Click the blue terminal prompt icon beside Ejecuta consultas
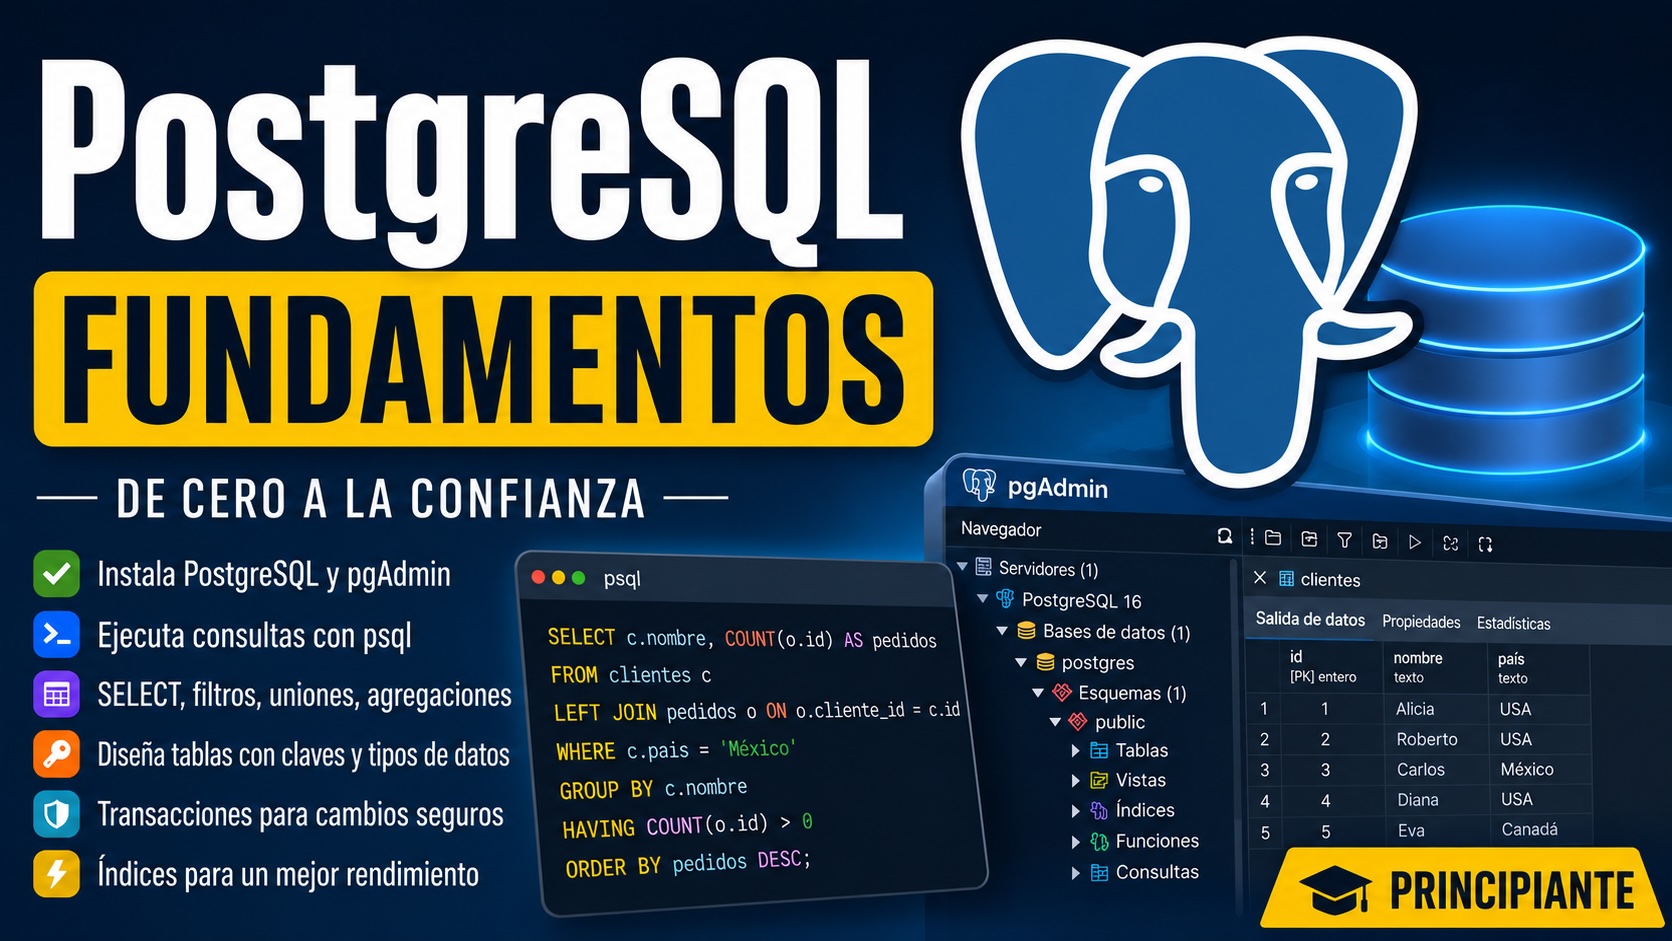The width and height of the screenshot is (1672, 941). 57,634
